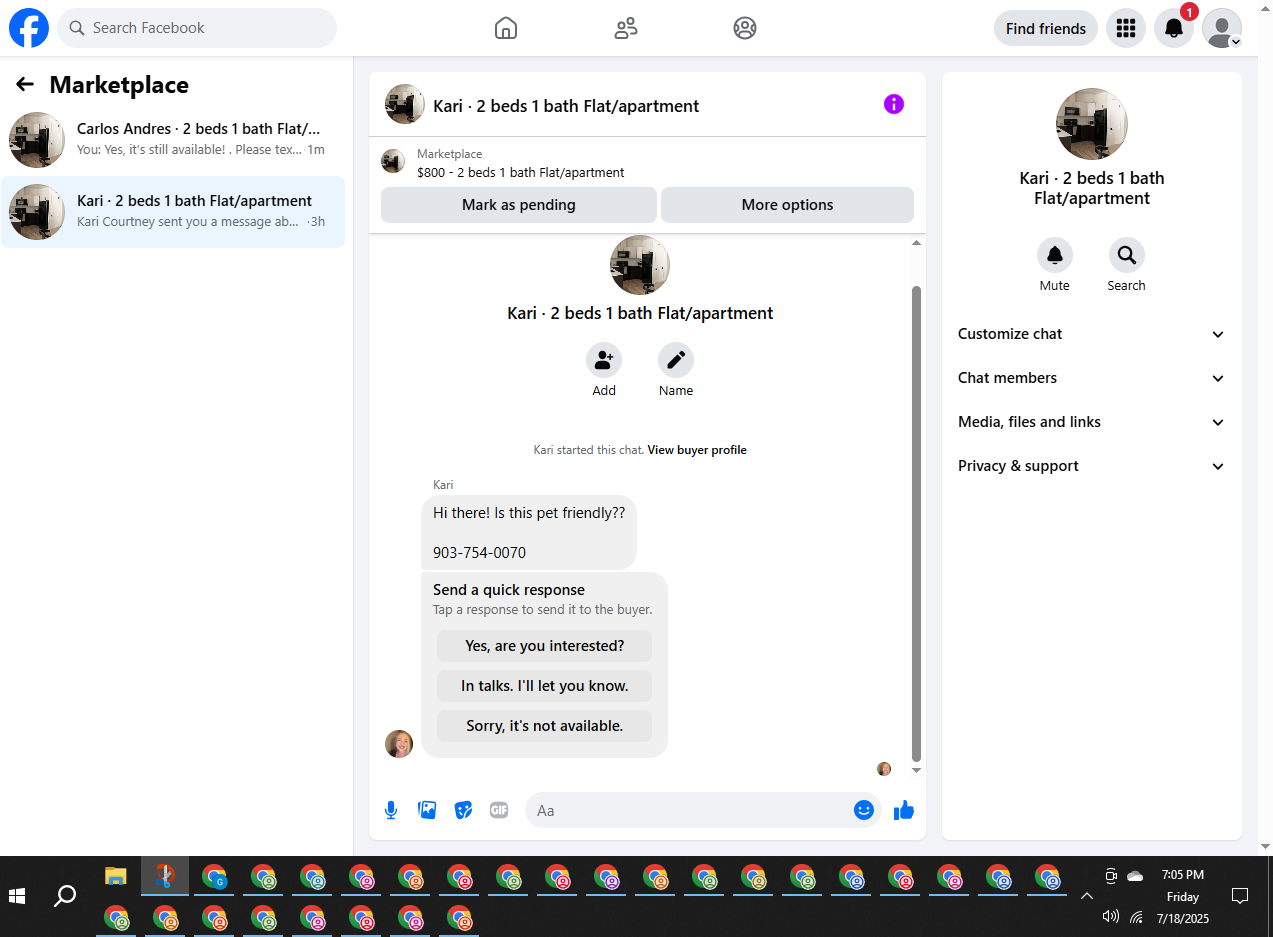Screen dimensions: 1273x937
Task: Choose a GIF icon
Action: (x=499, y=810)
